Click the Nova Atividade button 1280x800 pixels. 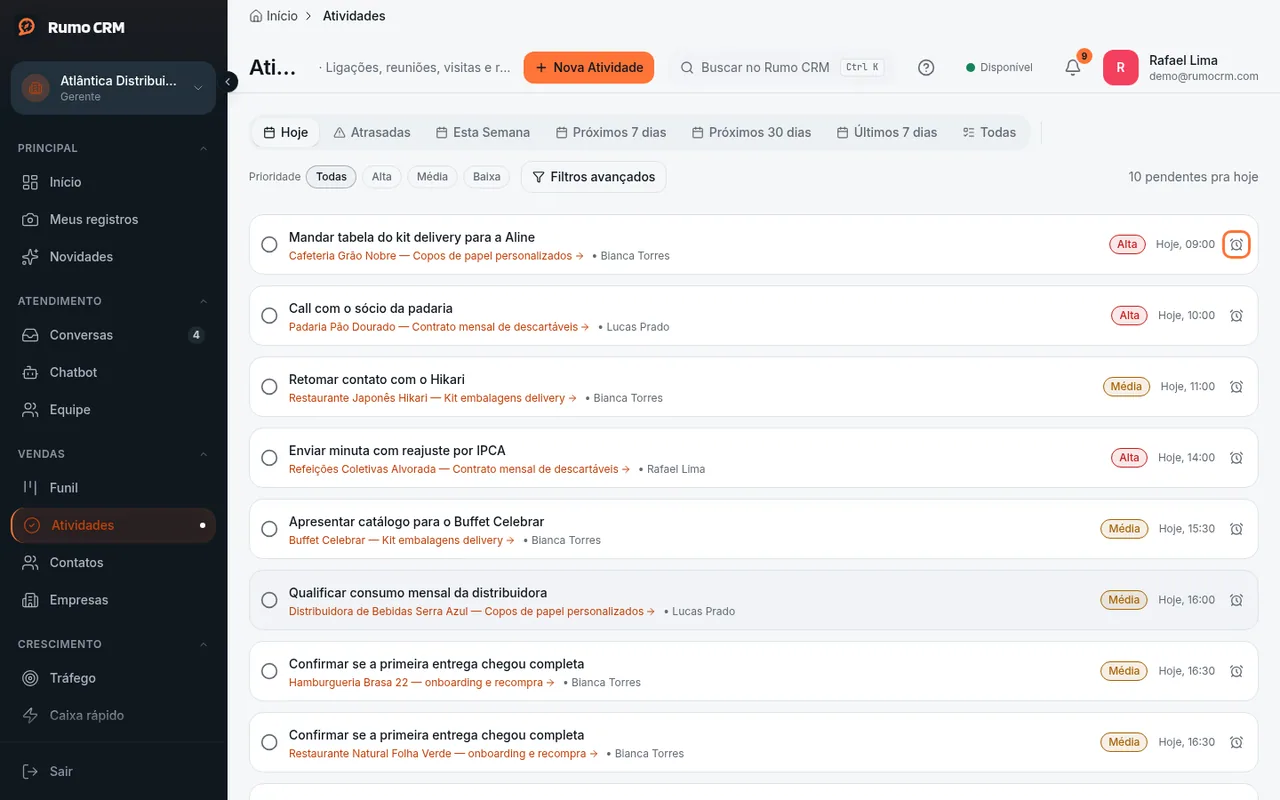[589, 68]
